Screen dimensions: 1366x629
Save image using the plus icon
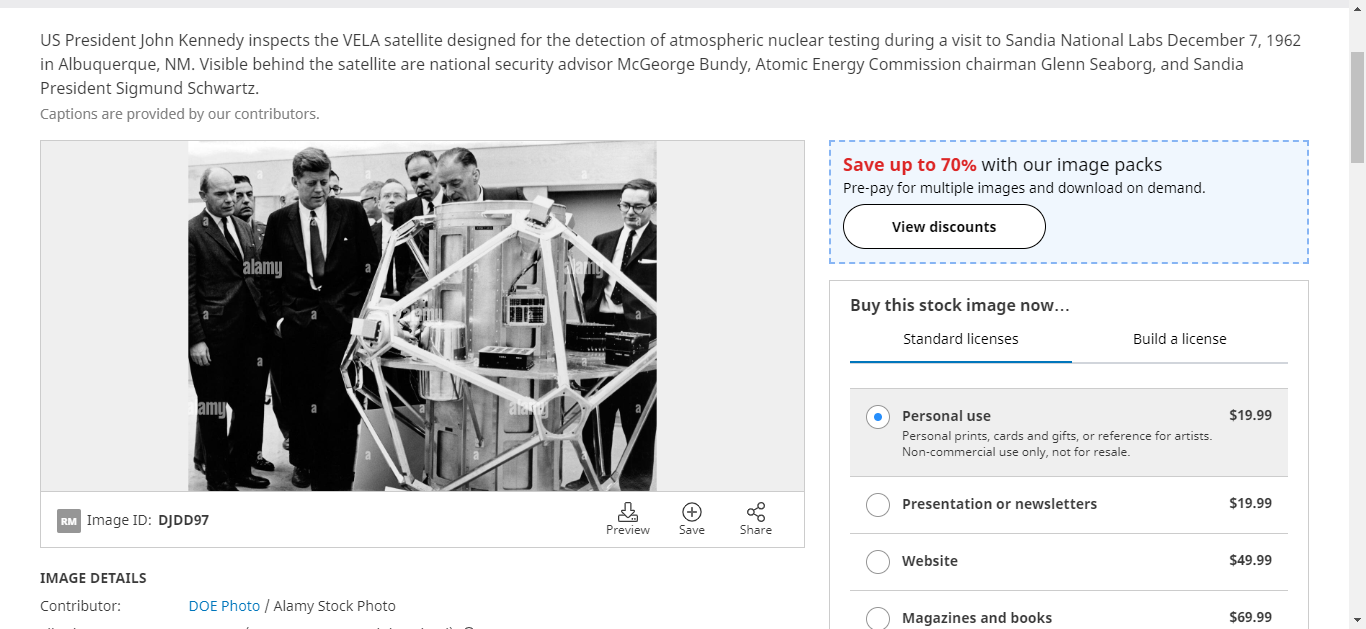[692, 519]
